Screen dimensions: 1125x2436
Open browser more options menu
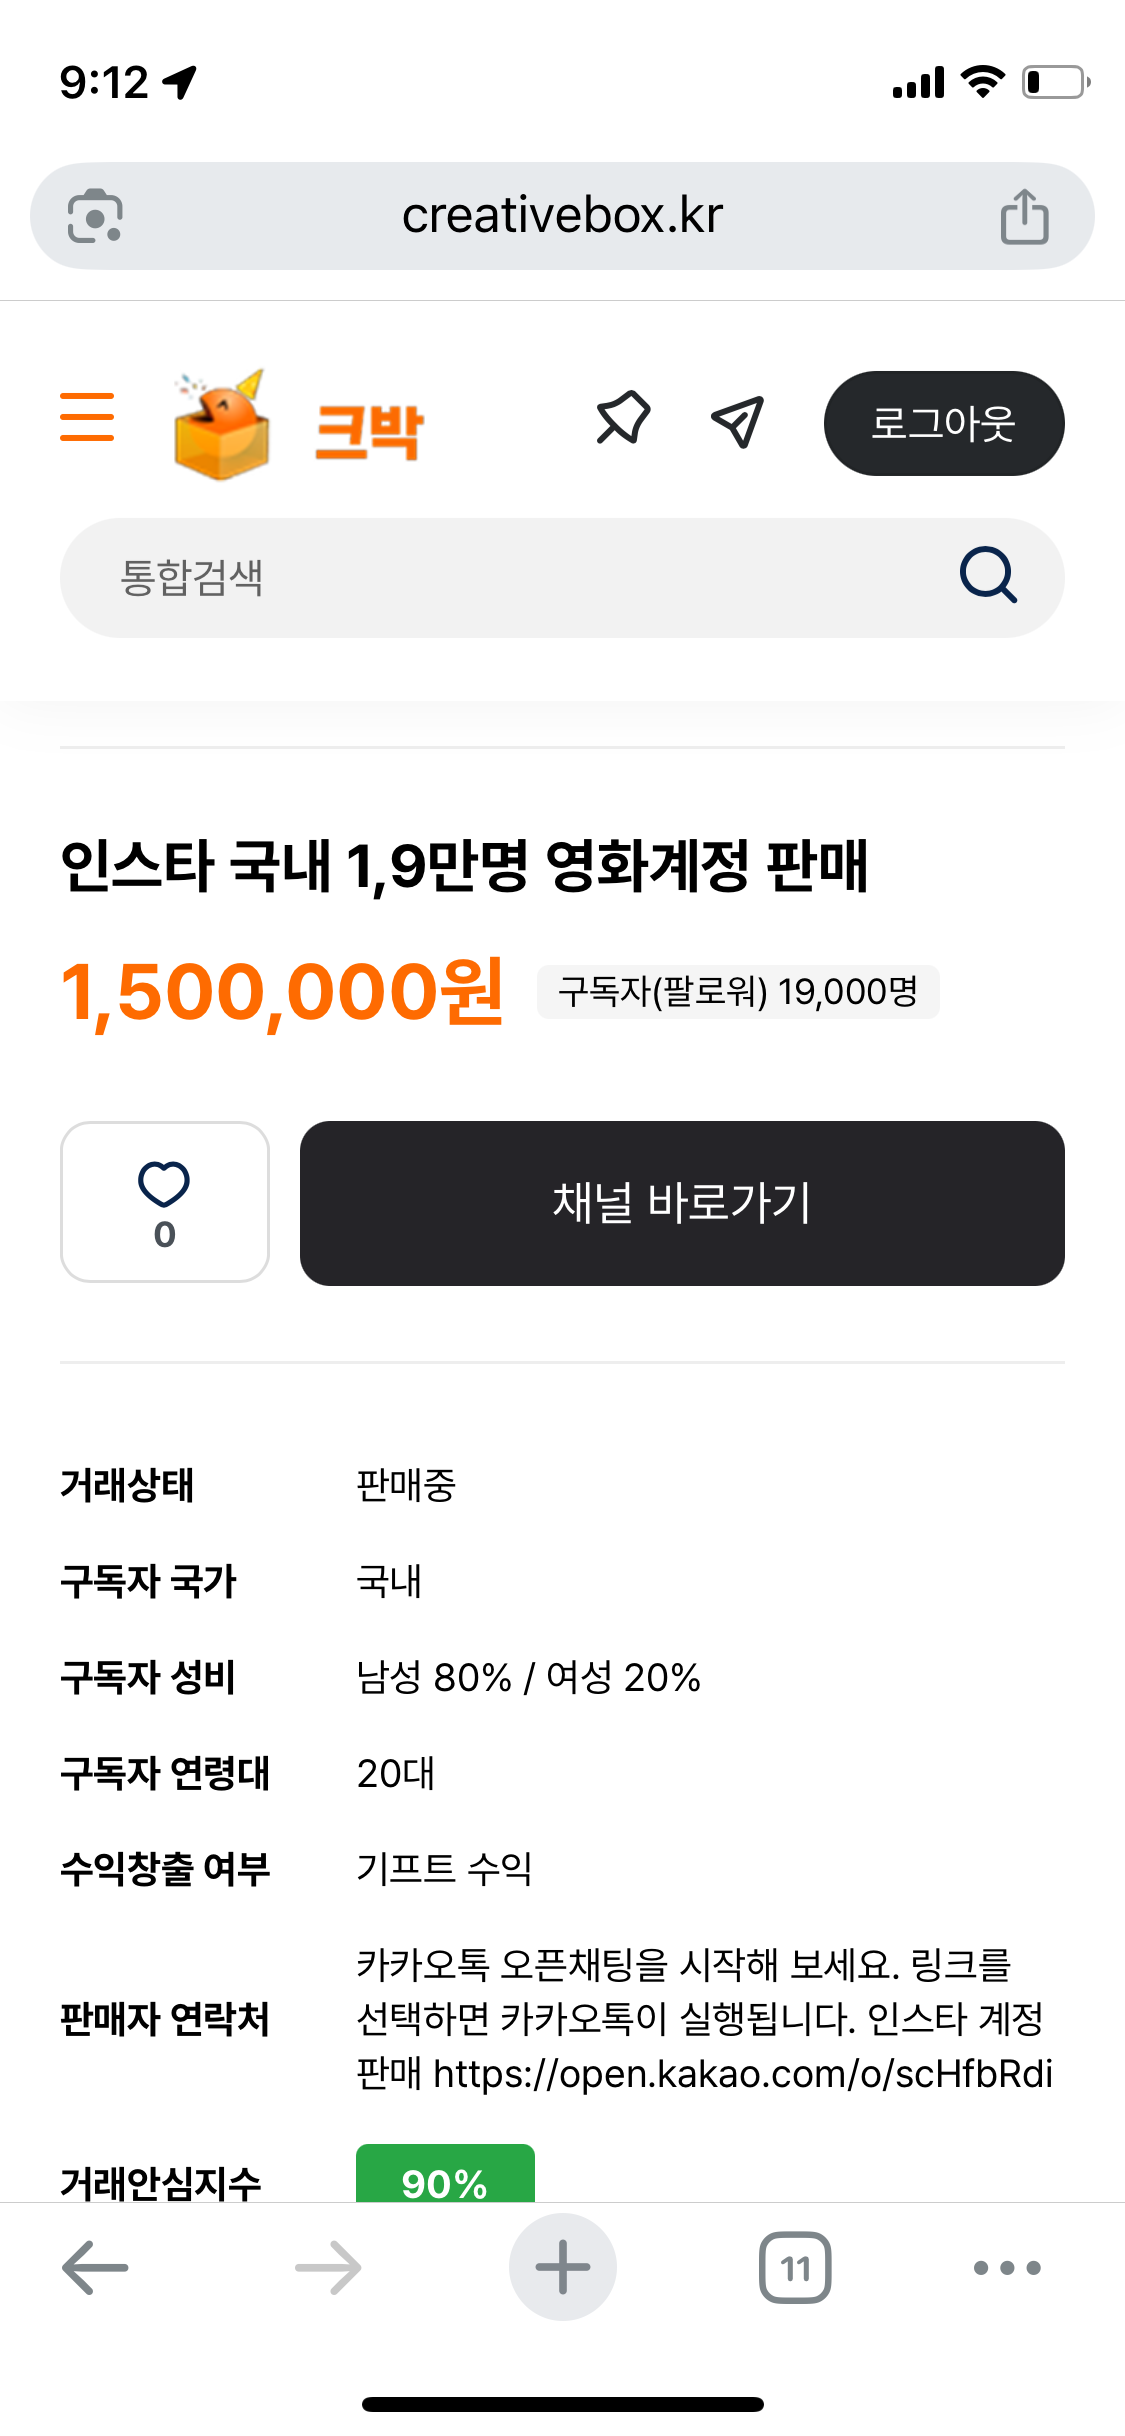1007,2267
